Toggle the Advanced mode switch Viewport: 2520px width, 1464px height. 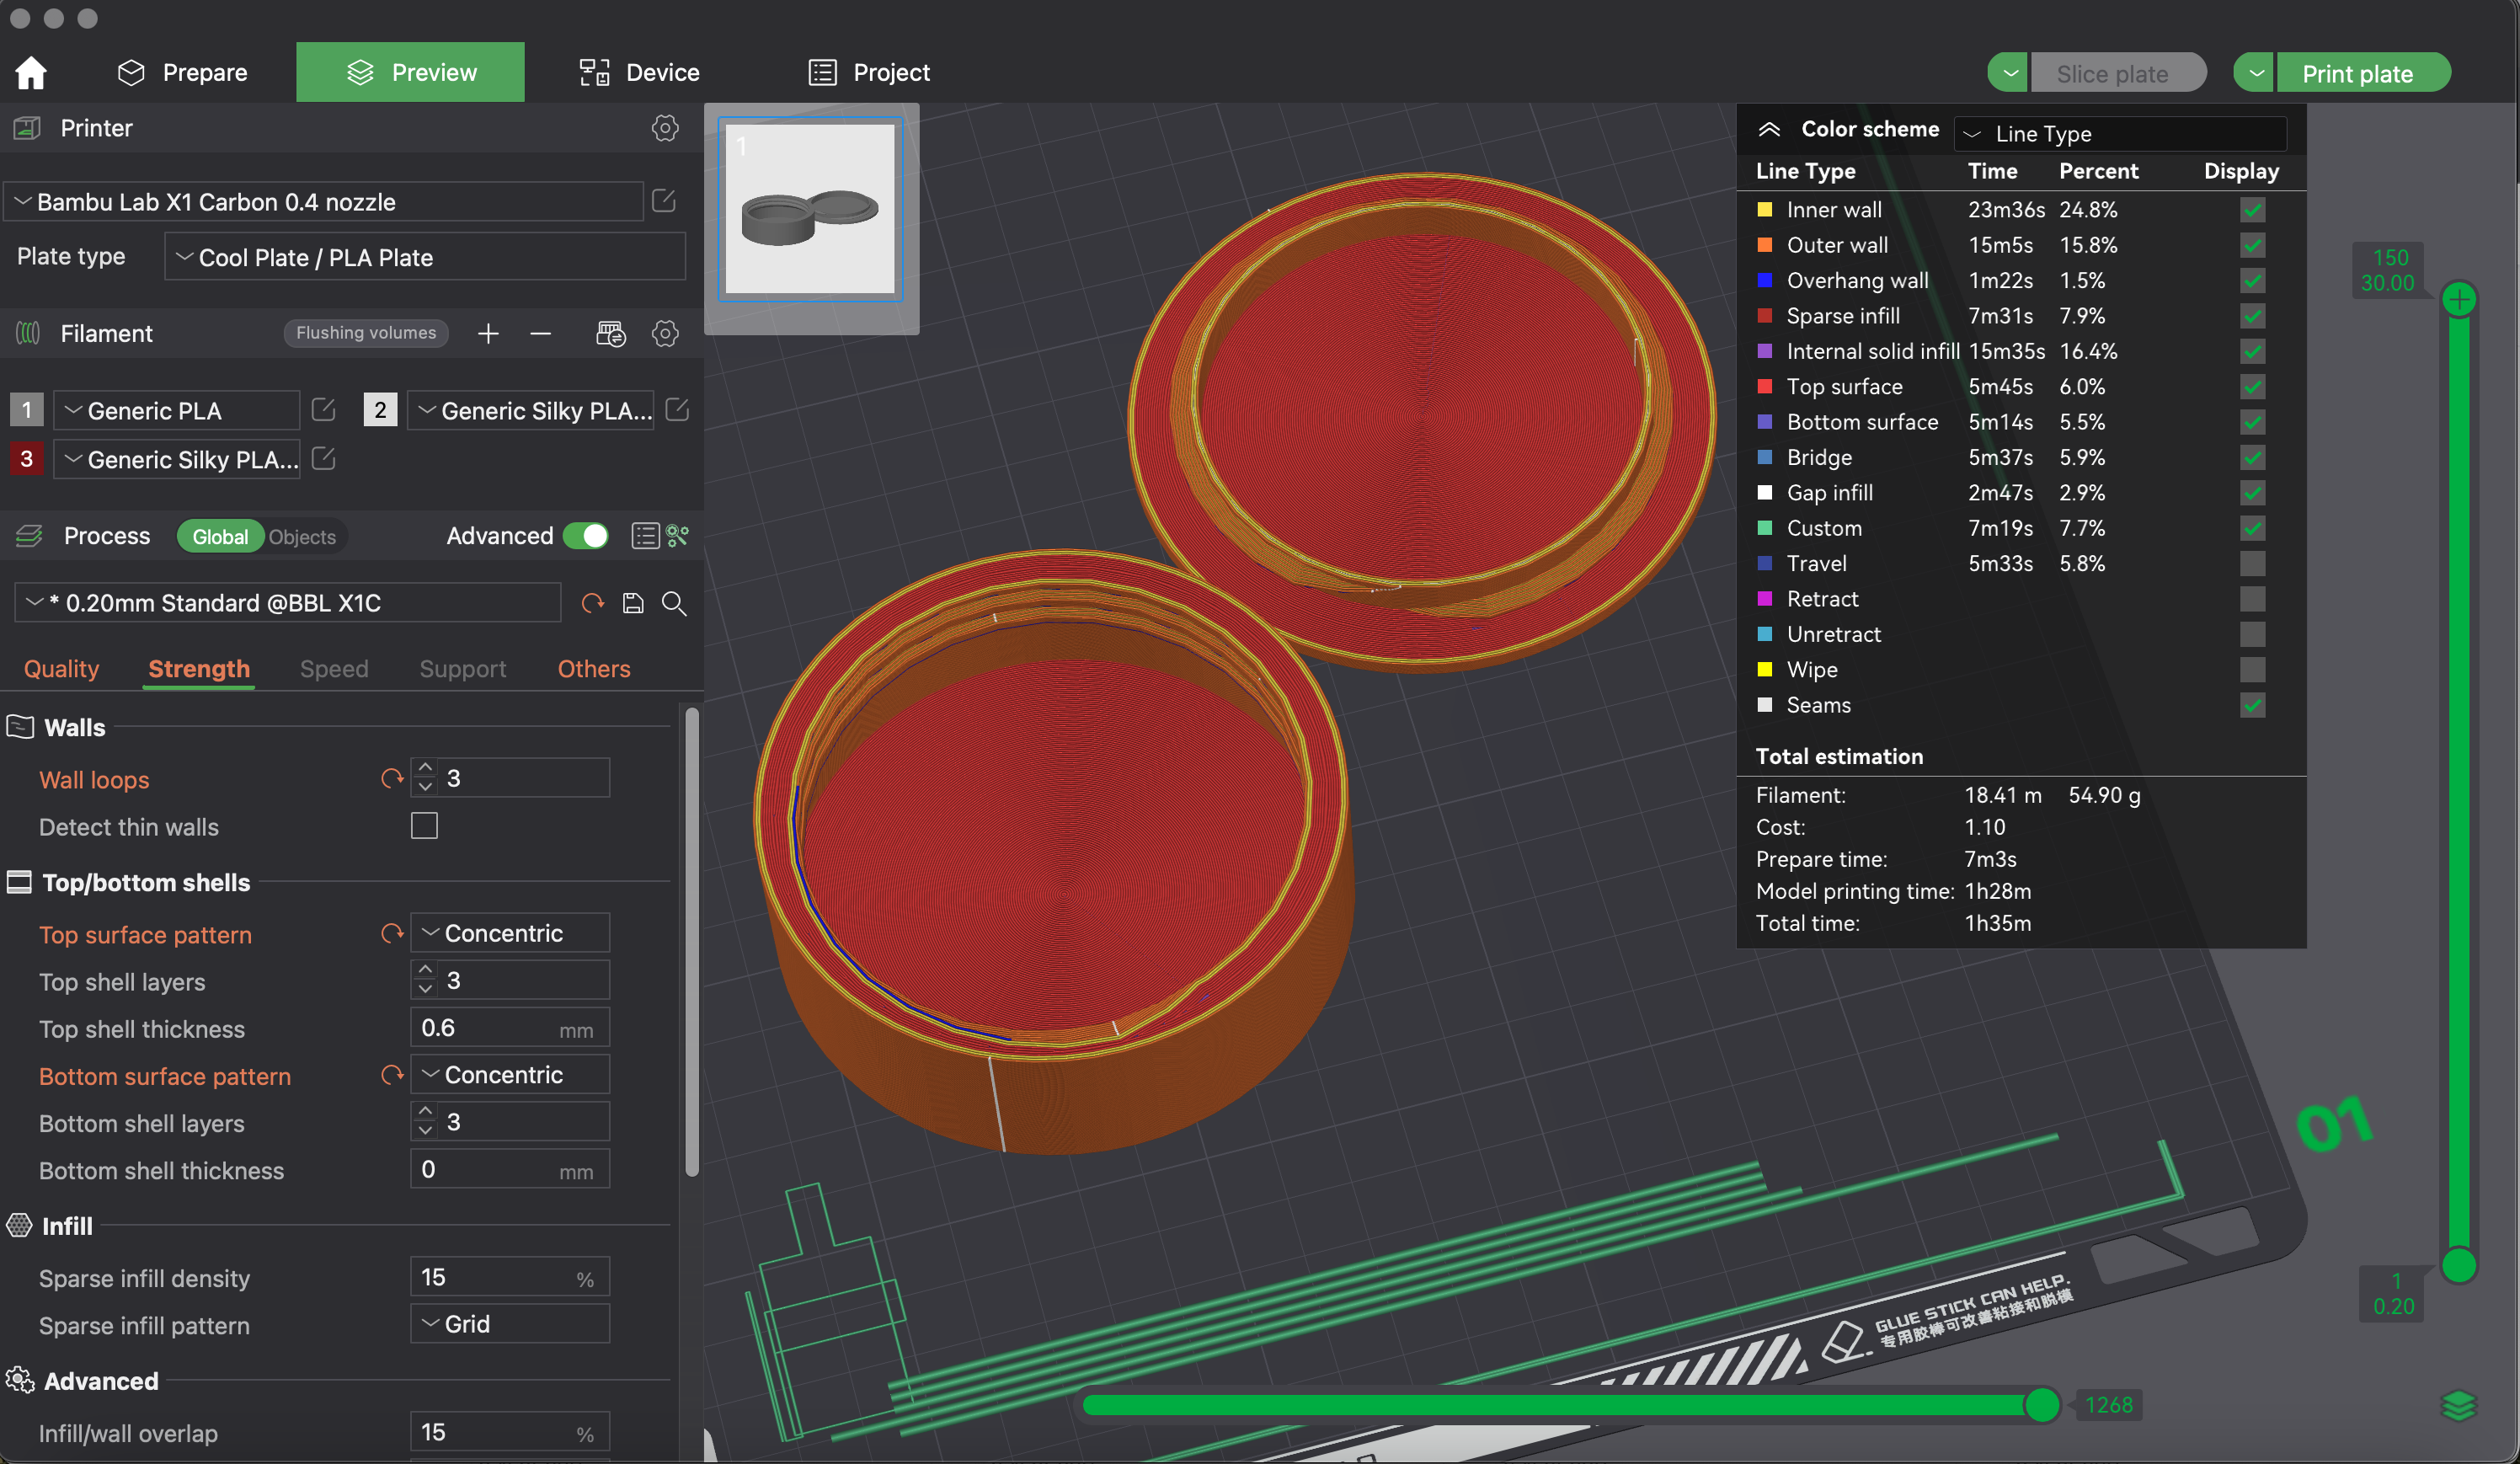586,536
